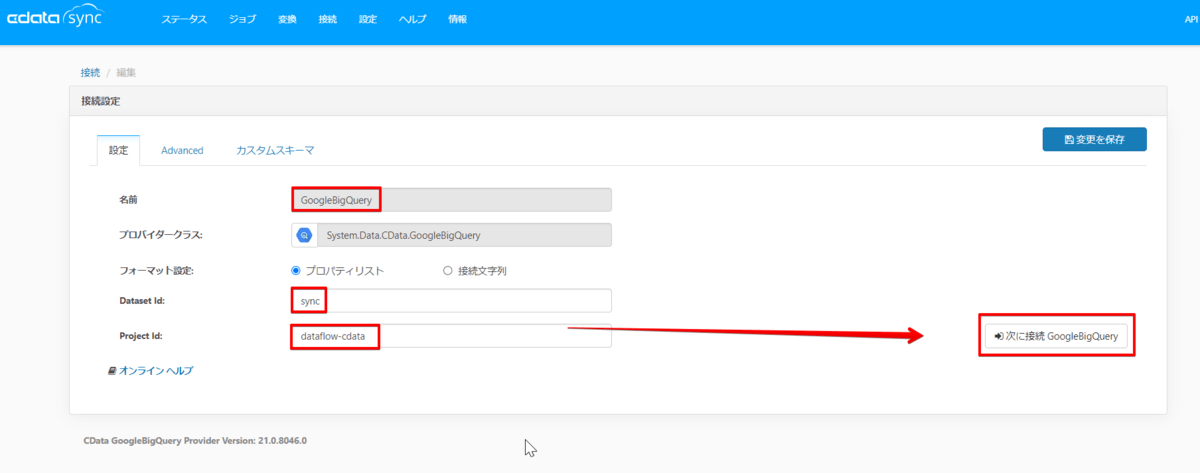Click the 次に接続 GoogleBigQuery button

(1057, 338)
